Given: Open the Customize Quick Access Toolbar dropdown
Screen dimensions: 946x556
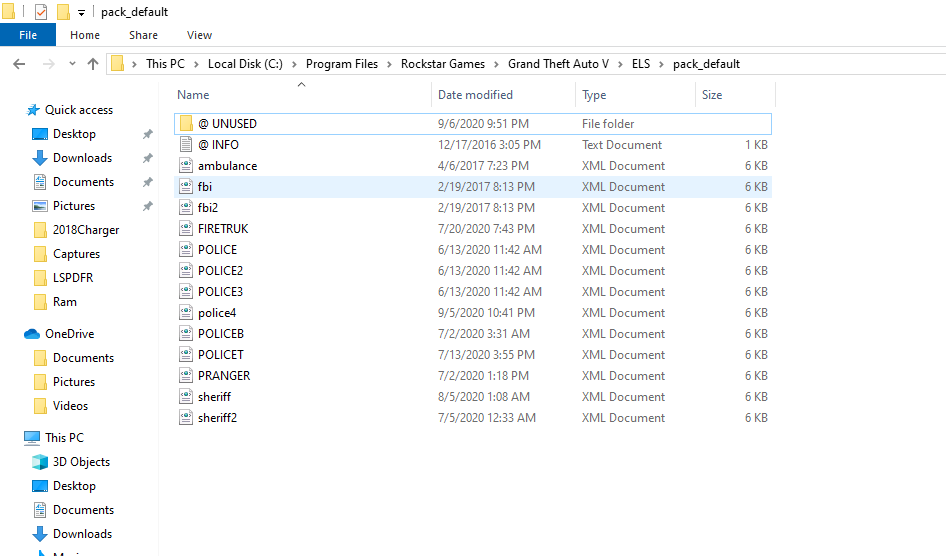Looking at the screenshot, I should point(81,13).
